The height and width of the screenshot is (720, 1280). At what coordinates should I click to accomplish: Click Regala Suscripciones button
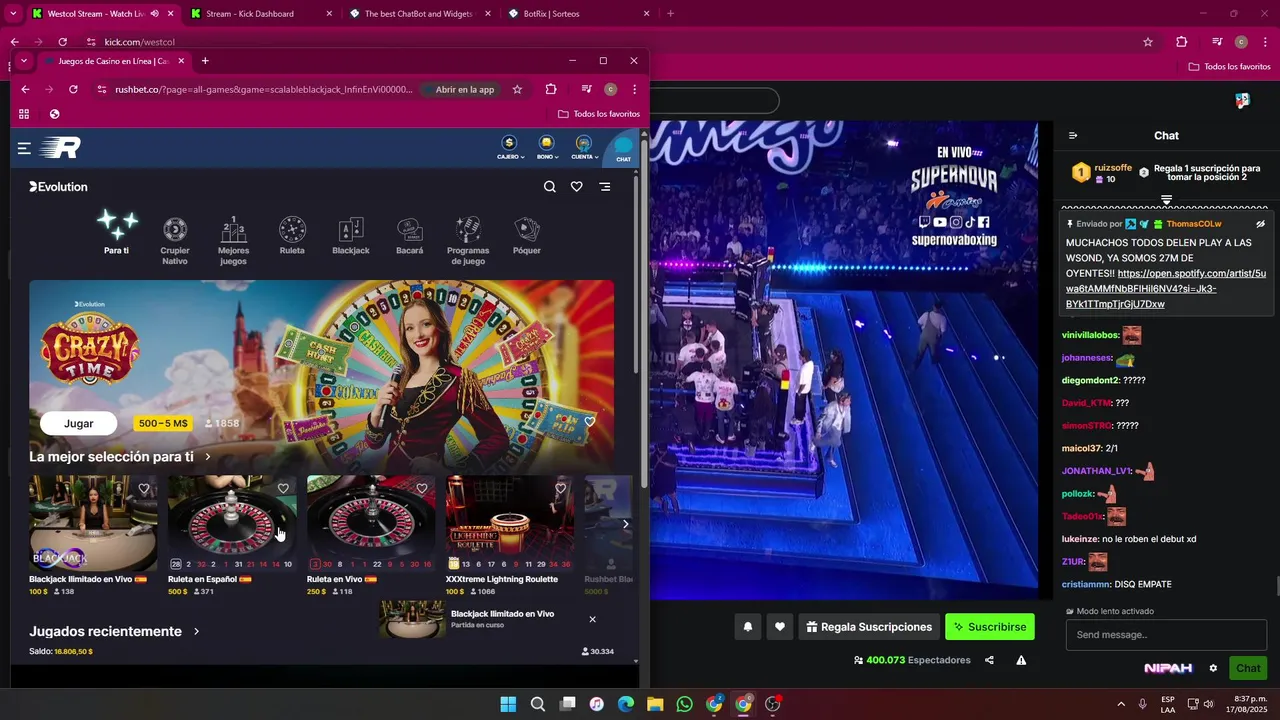coord(869,627)
